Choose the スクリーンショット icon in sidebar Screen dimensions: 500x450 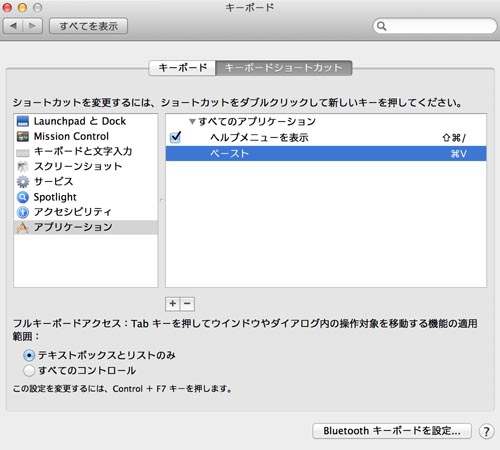click(x=23, y=167)
